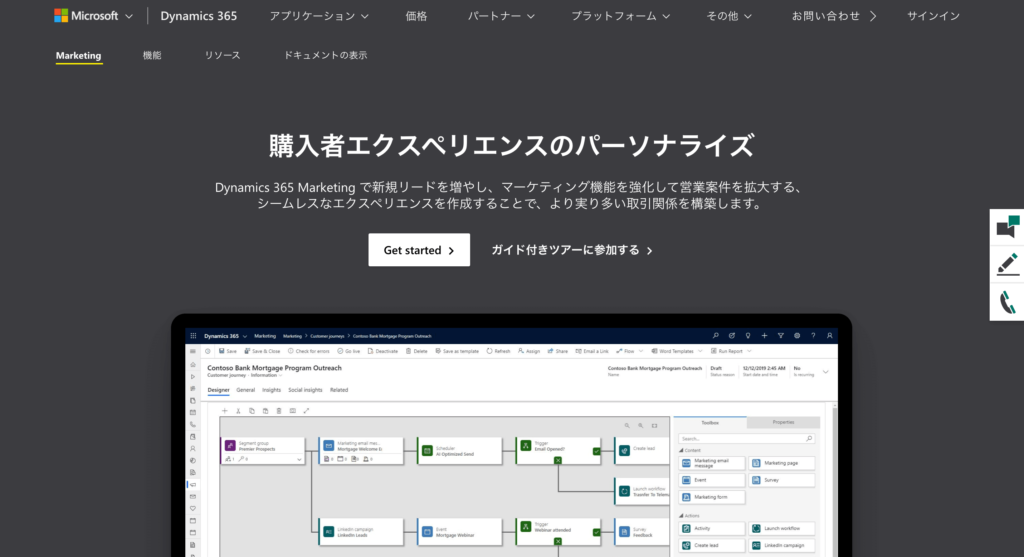Select the Marketing sub-navigation tab
This screenshot has width=1024, height=557.
pos(78,56)
